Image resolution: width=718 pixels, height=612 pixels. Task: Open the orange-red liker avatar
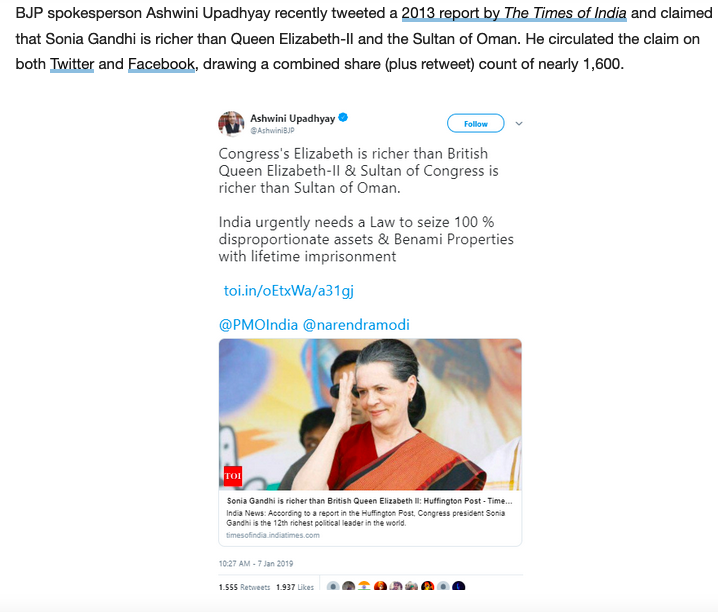[380, 586]
